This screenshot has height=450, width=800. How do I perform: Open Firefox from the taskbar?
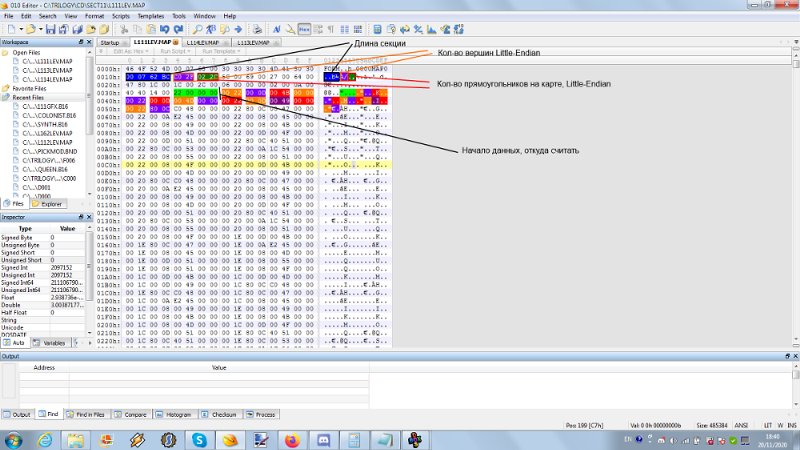coord(292,440)
